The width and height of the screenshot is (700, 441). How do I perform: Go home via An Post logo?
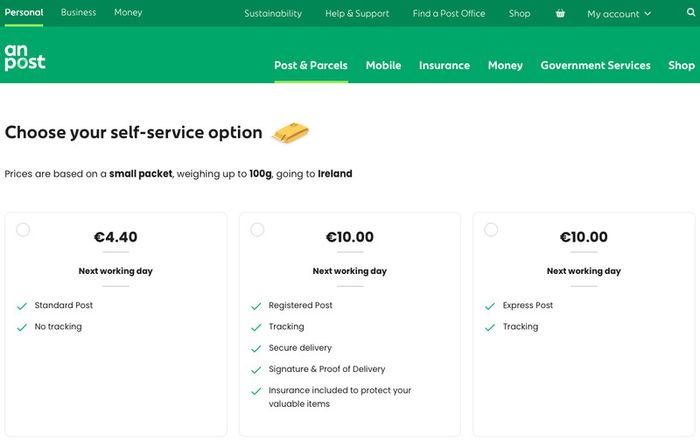pos(25,57)
